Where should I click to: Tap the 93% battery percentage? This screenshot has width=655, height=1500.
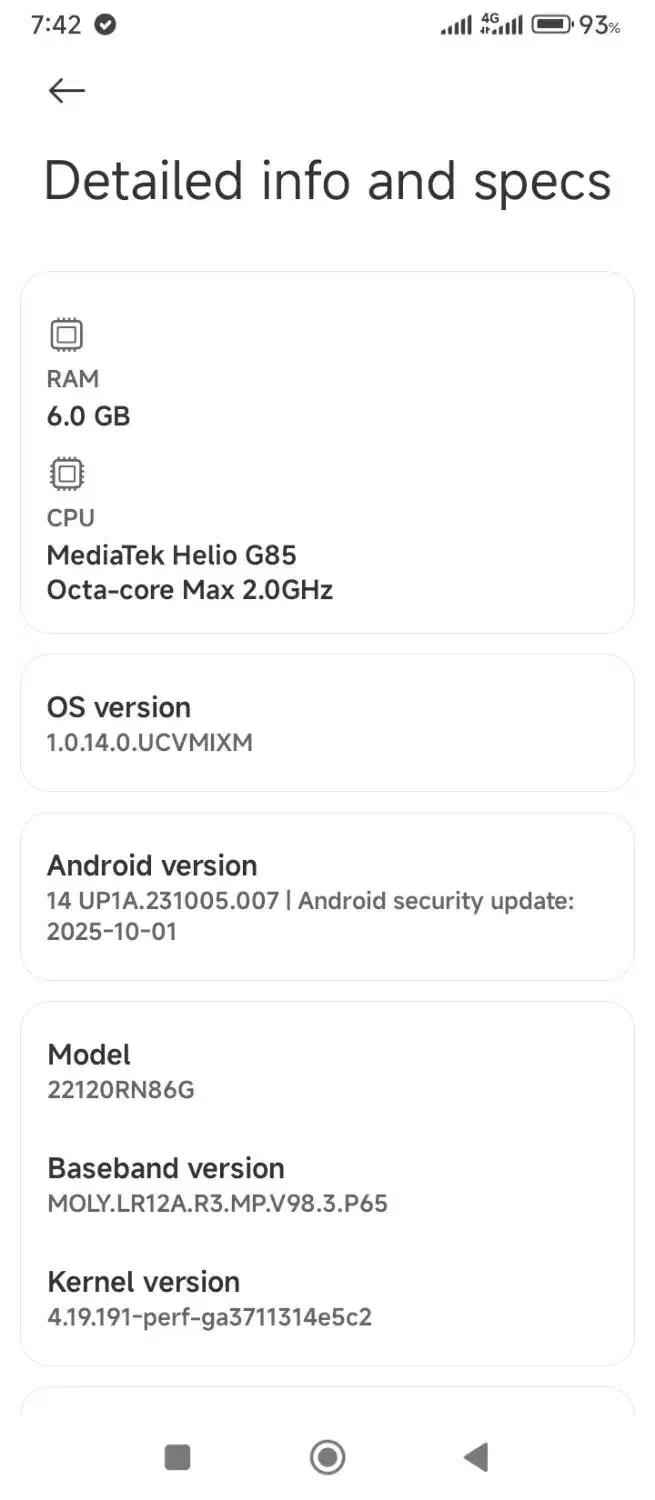pyautogui.click(x=600, y=25)
